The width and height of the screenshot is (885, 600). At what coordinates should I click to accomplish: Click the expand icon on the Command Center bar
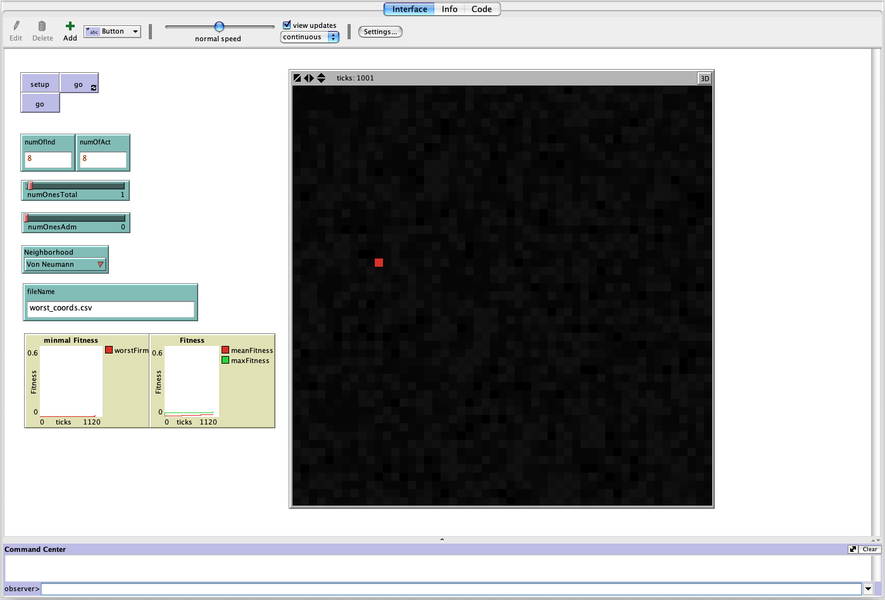click(x=852, y=549)
